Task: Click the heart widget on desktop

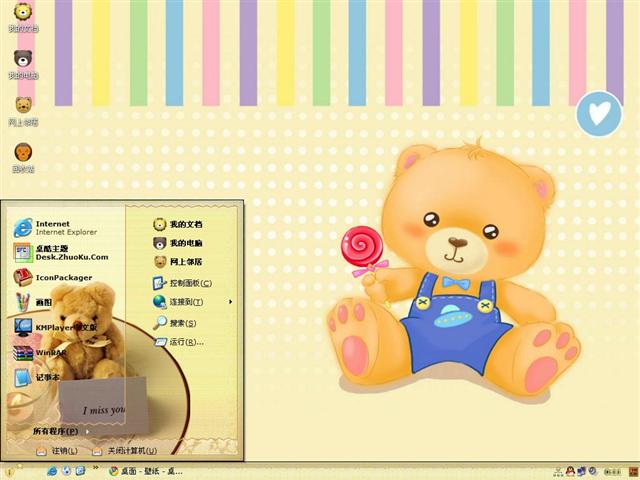Action: [x=599, y=113]
